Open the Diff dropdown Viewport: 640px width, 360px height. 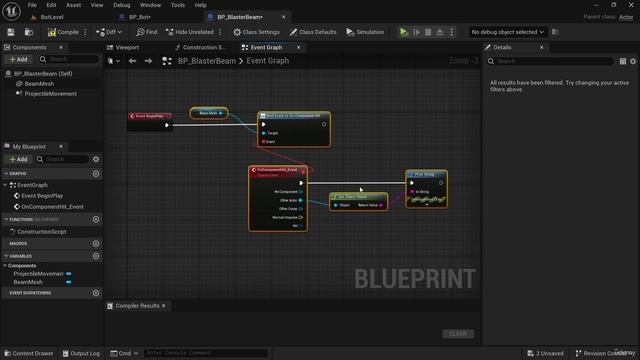pyautogui.click(x=109, y=32)
